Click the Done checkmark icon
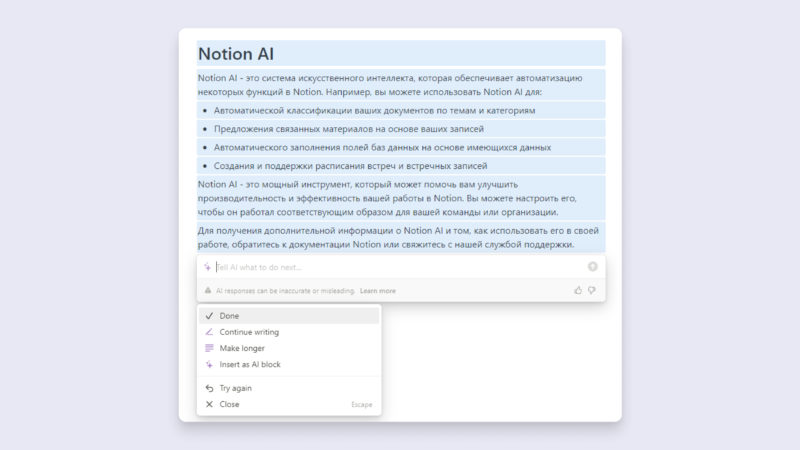 click(209, 316)
